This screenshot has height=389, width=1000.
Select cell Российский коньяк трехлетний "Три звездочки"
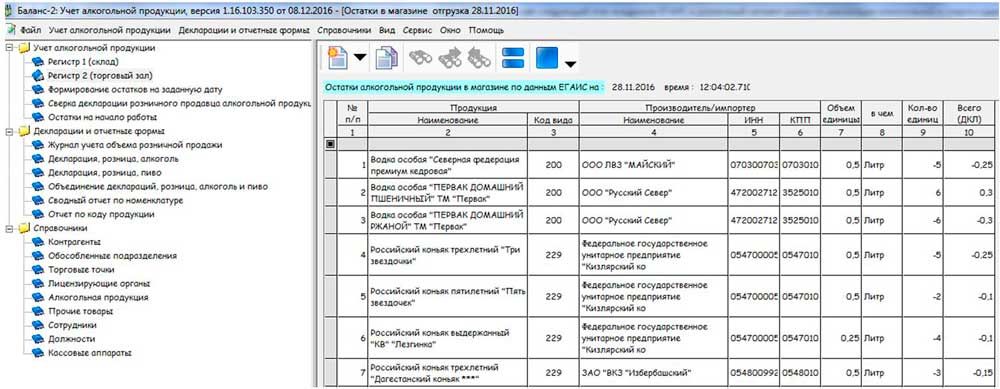[x=447, y=255]
